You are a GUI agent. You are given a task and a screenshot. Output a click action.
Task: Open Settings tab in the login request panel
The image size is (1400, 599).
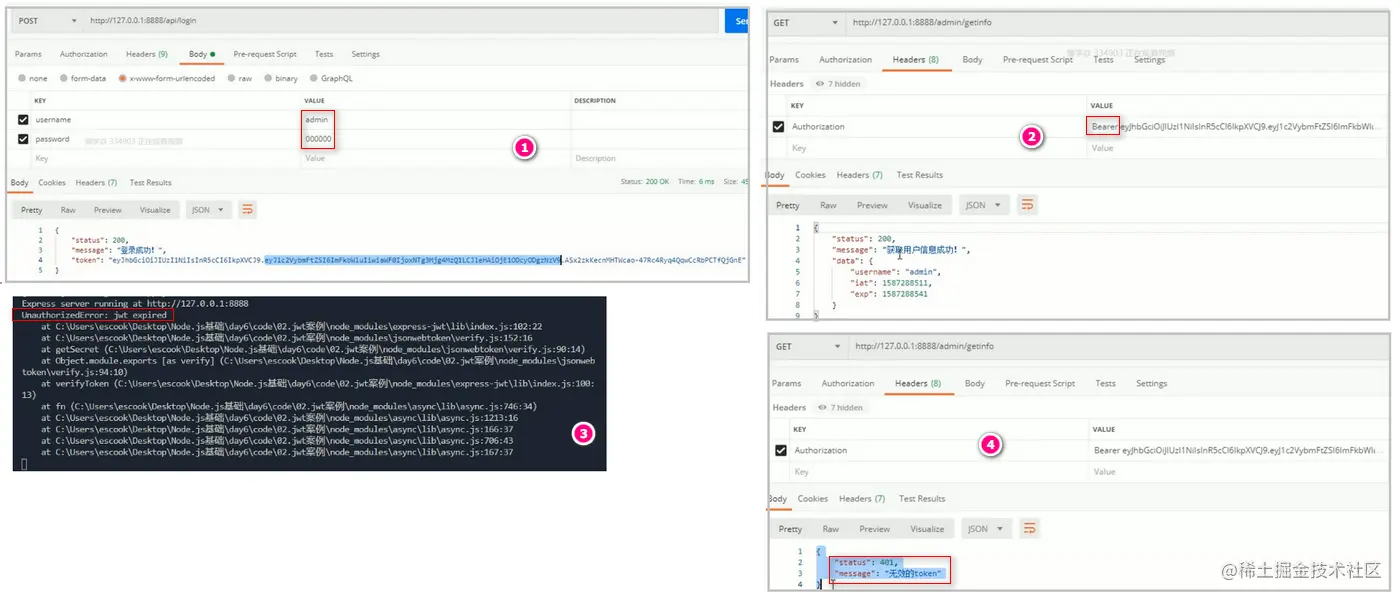365,54
